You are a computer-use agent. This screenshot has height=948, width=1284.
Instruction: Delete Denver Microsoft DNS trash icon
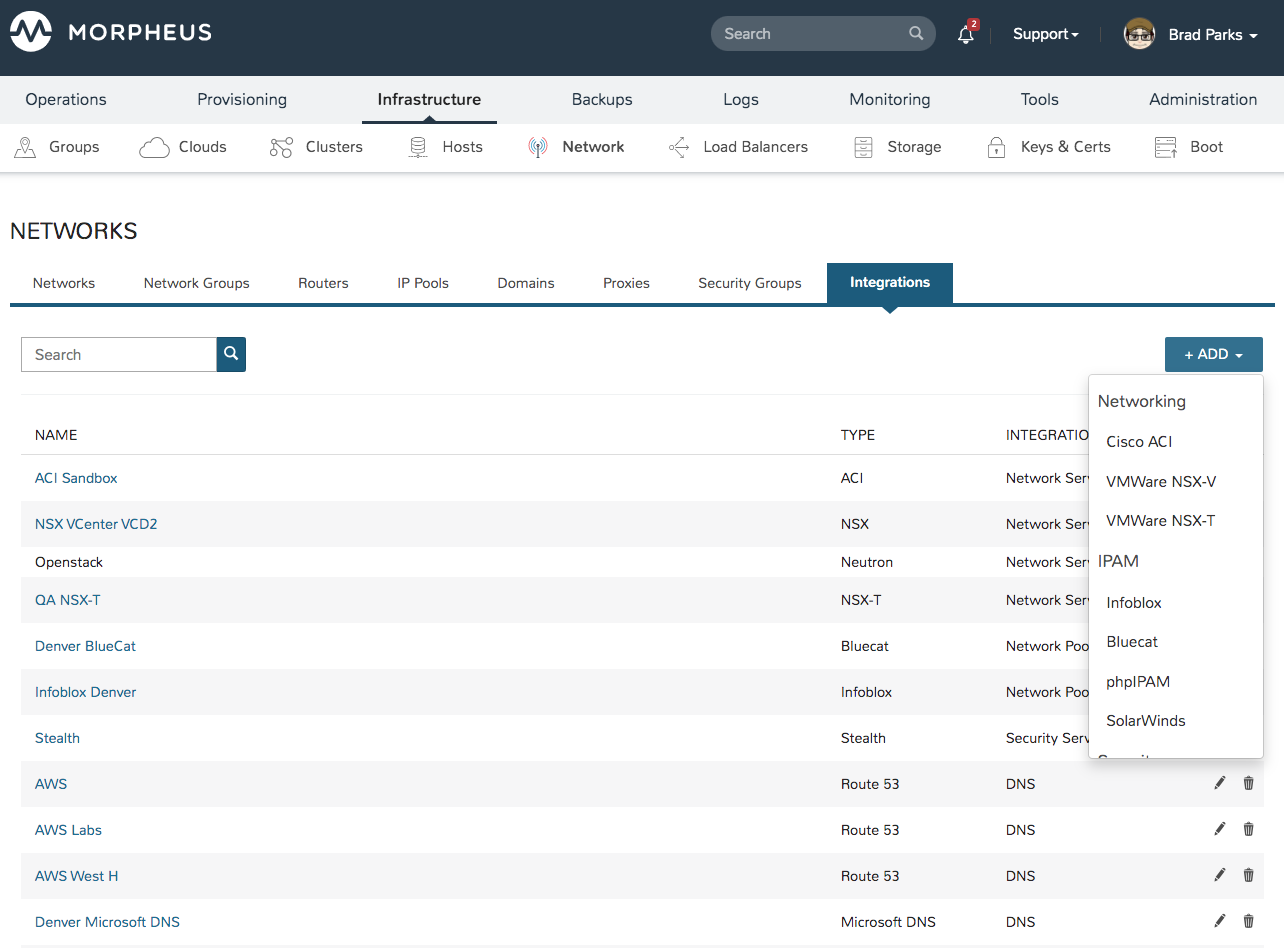1248,921
